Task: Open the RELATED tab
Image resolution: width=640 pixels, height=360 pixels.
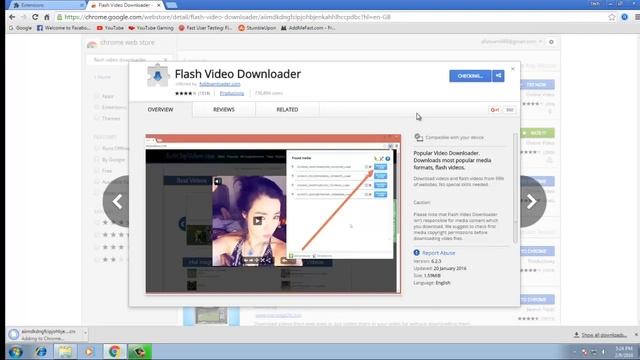Action: pos(287,109)
